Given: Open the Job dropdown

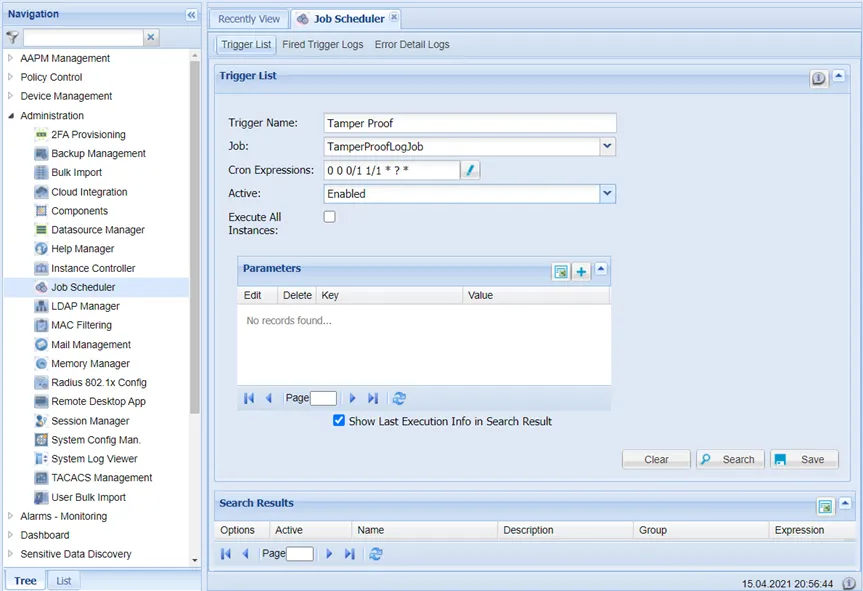Looking at the screenshot, I should pos(607,146).
